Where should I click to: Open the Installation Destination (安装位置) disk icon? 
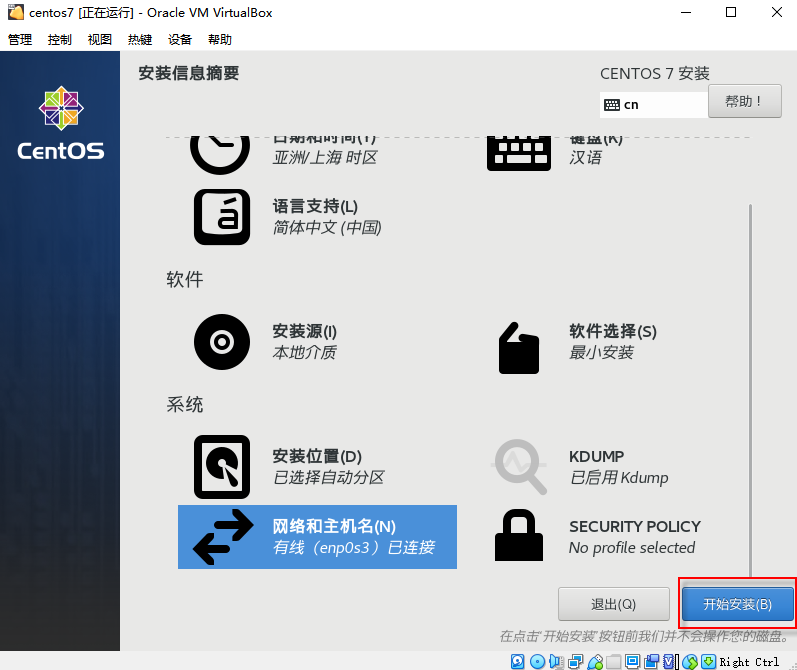tap(222, 467)
